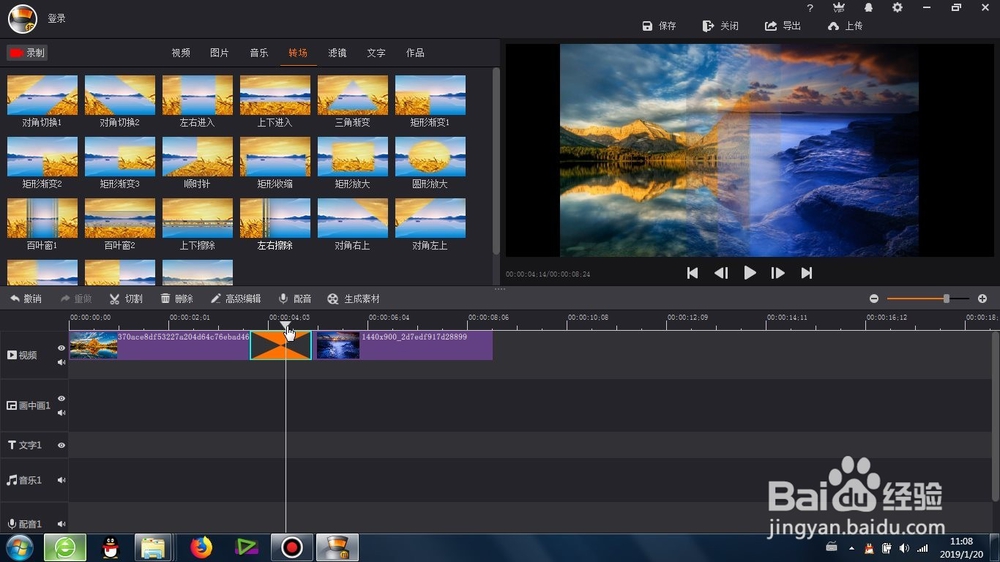Select the 对角左上 transition thumbnail
Image resolution: width=1000 pixels, height=562 pixels.
(430, 218)
